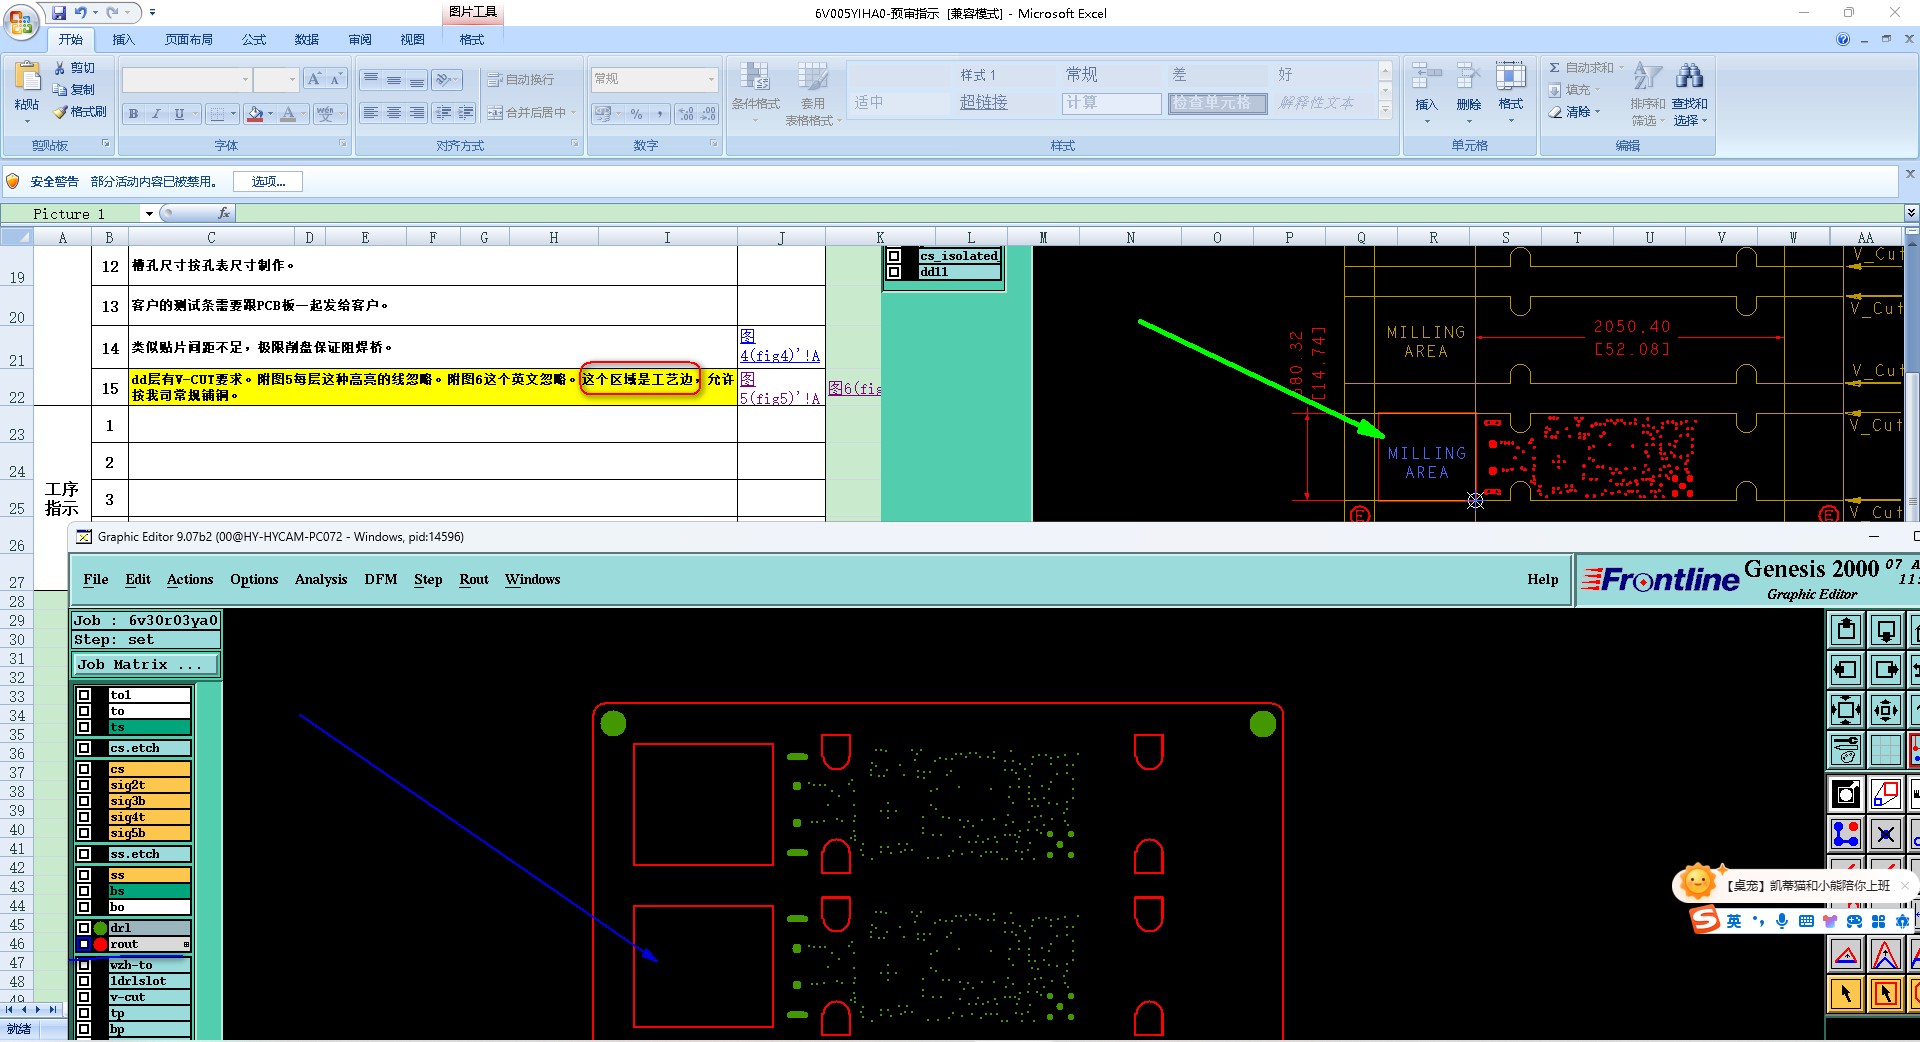Click the pan up icon in Genesis toolbar
The width and height of the screenshot is (1920, 1042).
[x=1846, y=630]
